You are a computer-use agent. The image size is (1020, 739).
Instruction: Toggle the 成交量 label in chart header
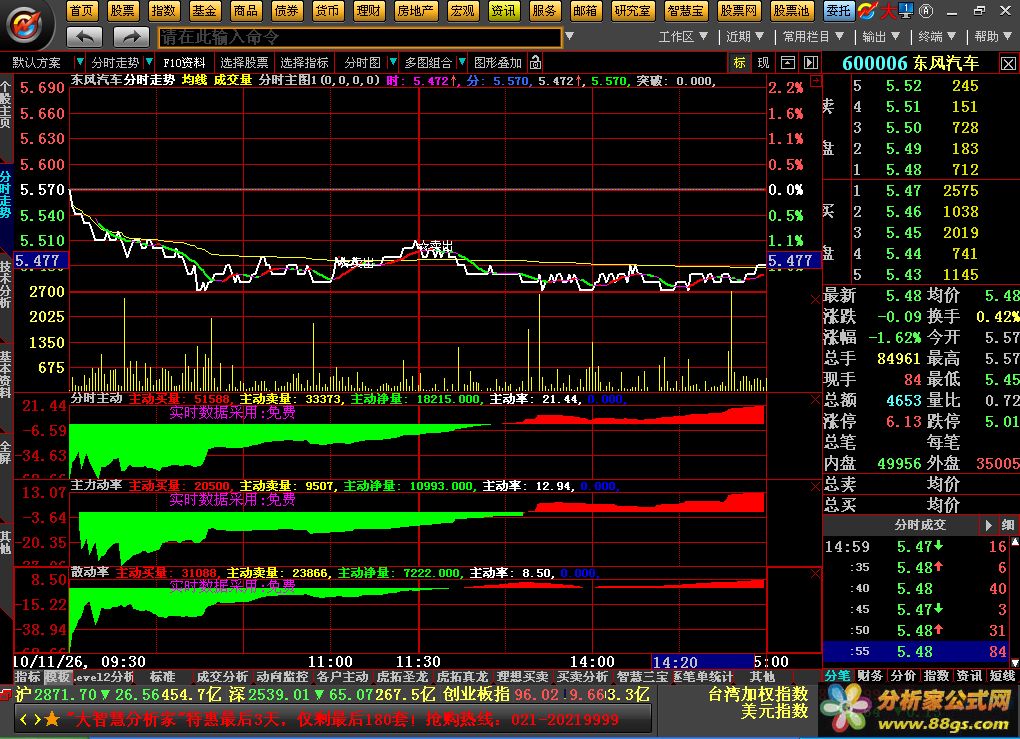click(232, 80)
